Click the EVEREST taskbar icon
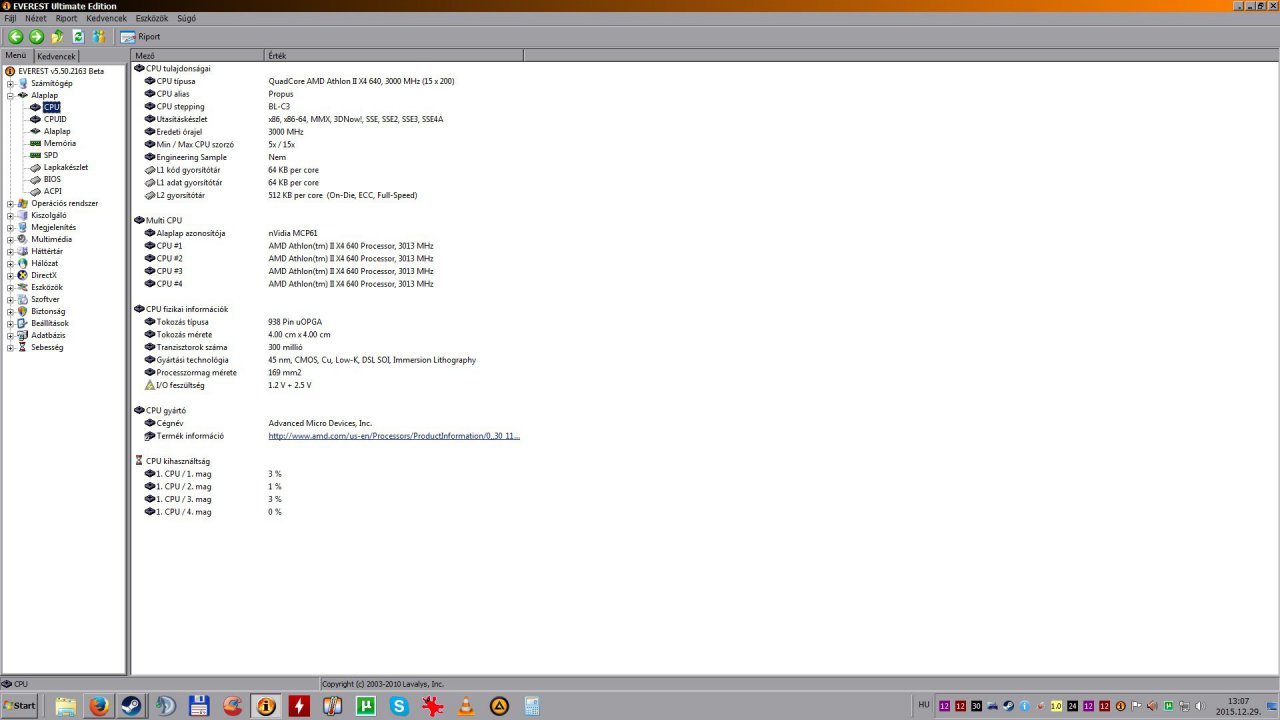 [265, 706]
